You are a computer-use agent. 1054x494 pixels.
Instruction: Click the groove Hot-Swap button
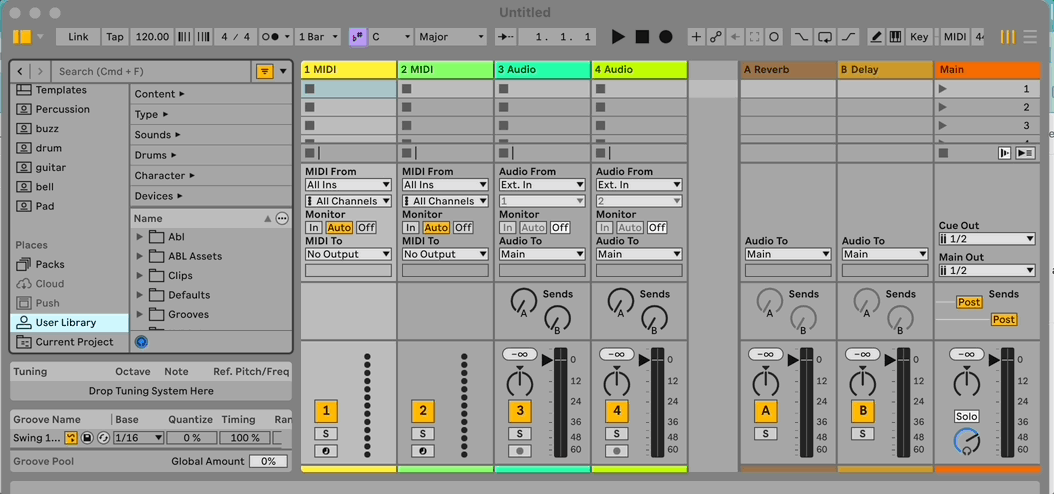pos(71,438)
